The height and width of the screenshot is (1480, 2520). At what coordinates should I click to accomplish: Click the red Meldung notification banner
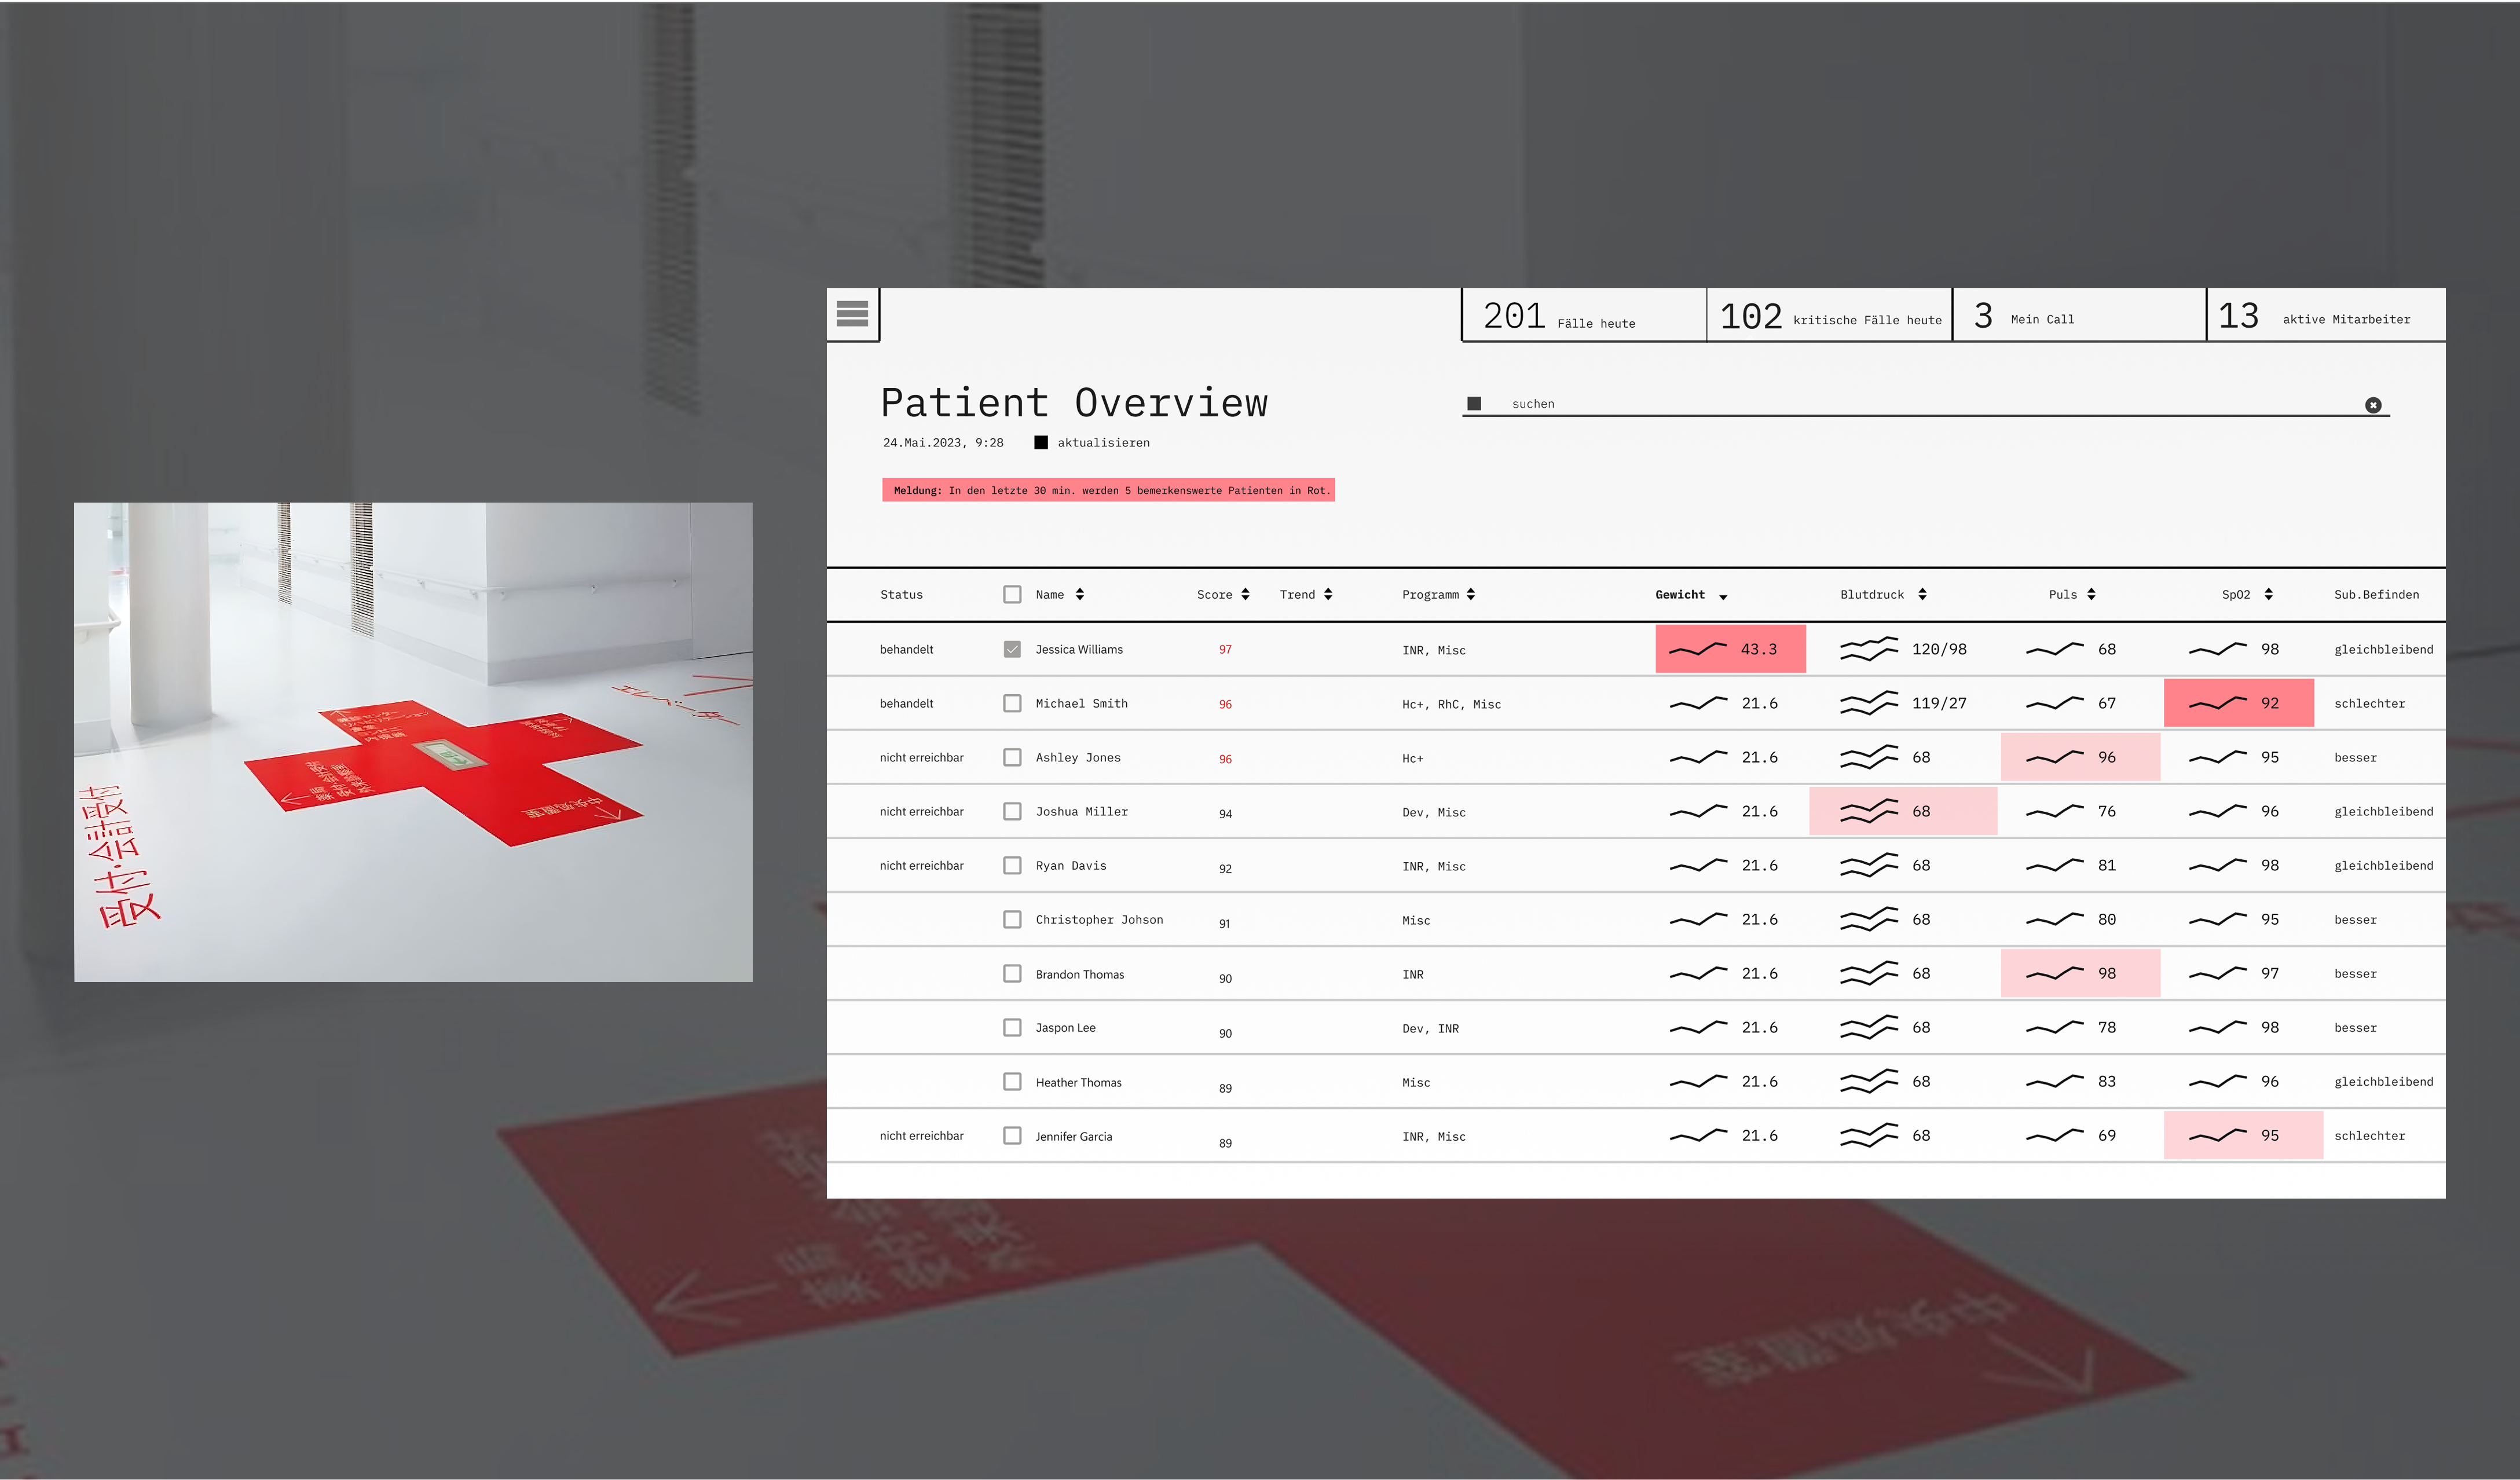(x=1108, y=490)
